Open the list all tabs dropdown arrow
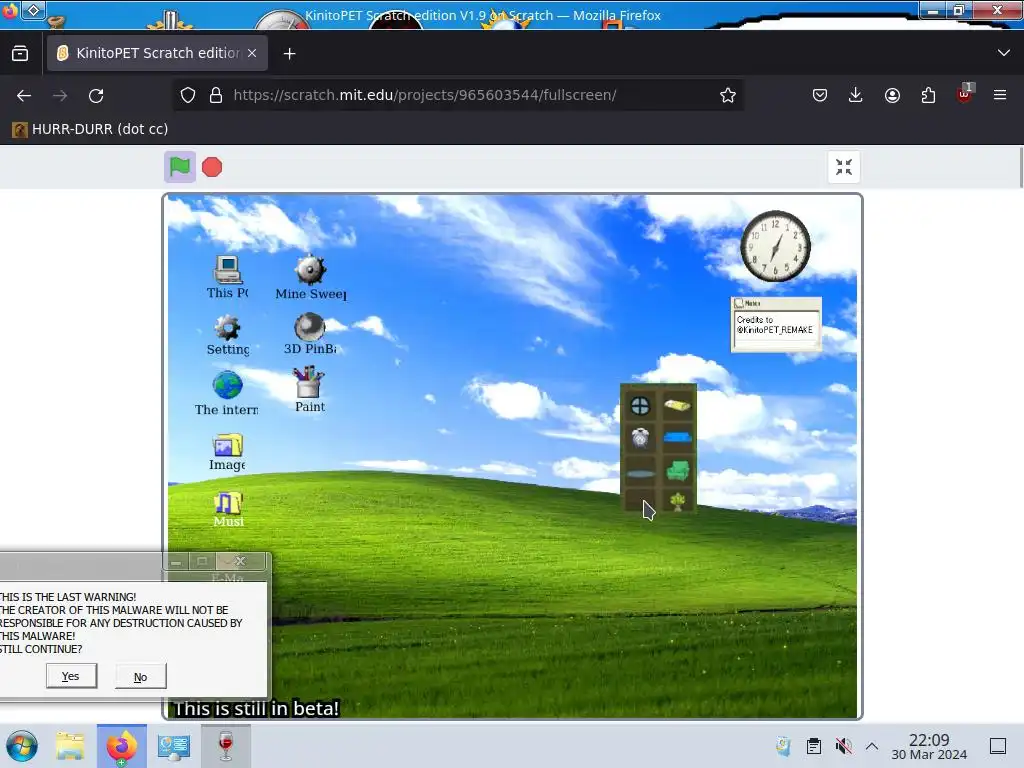1024x768 pixels. click(x=1004, y=53)
